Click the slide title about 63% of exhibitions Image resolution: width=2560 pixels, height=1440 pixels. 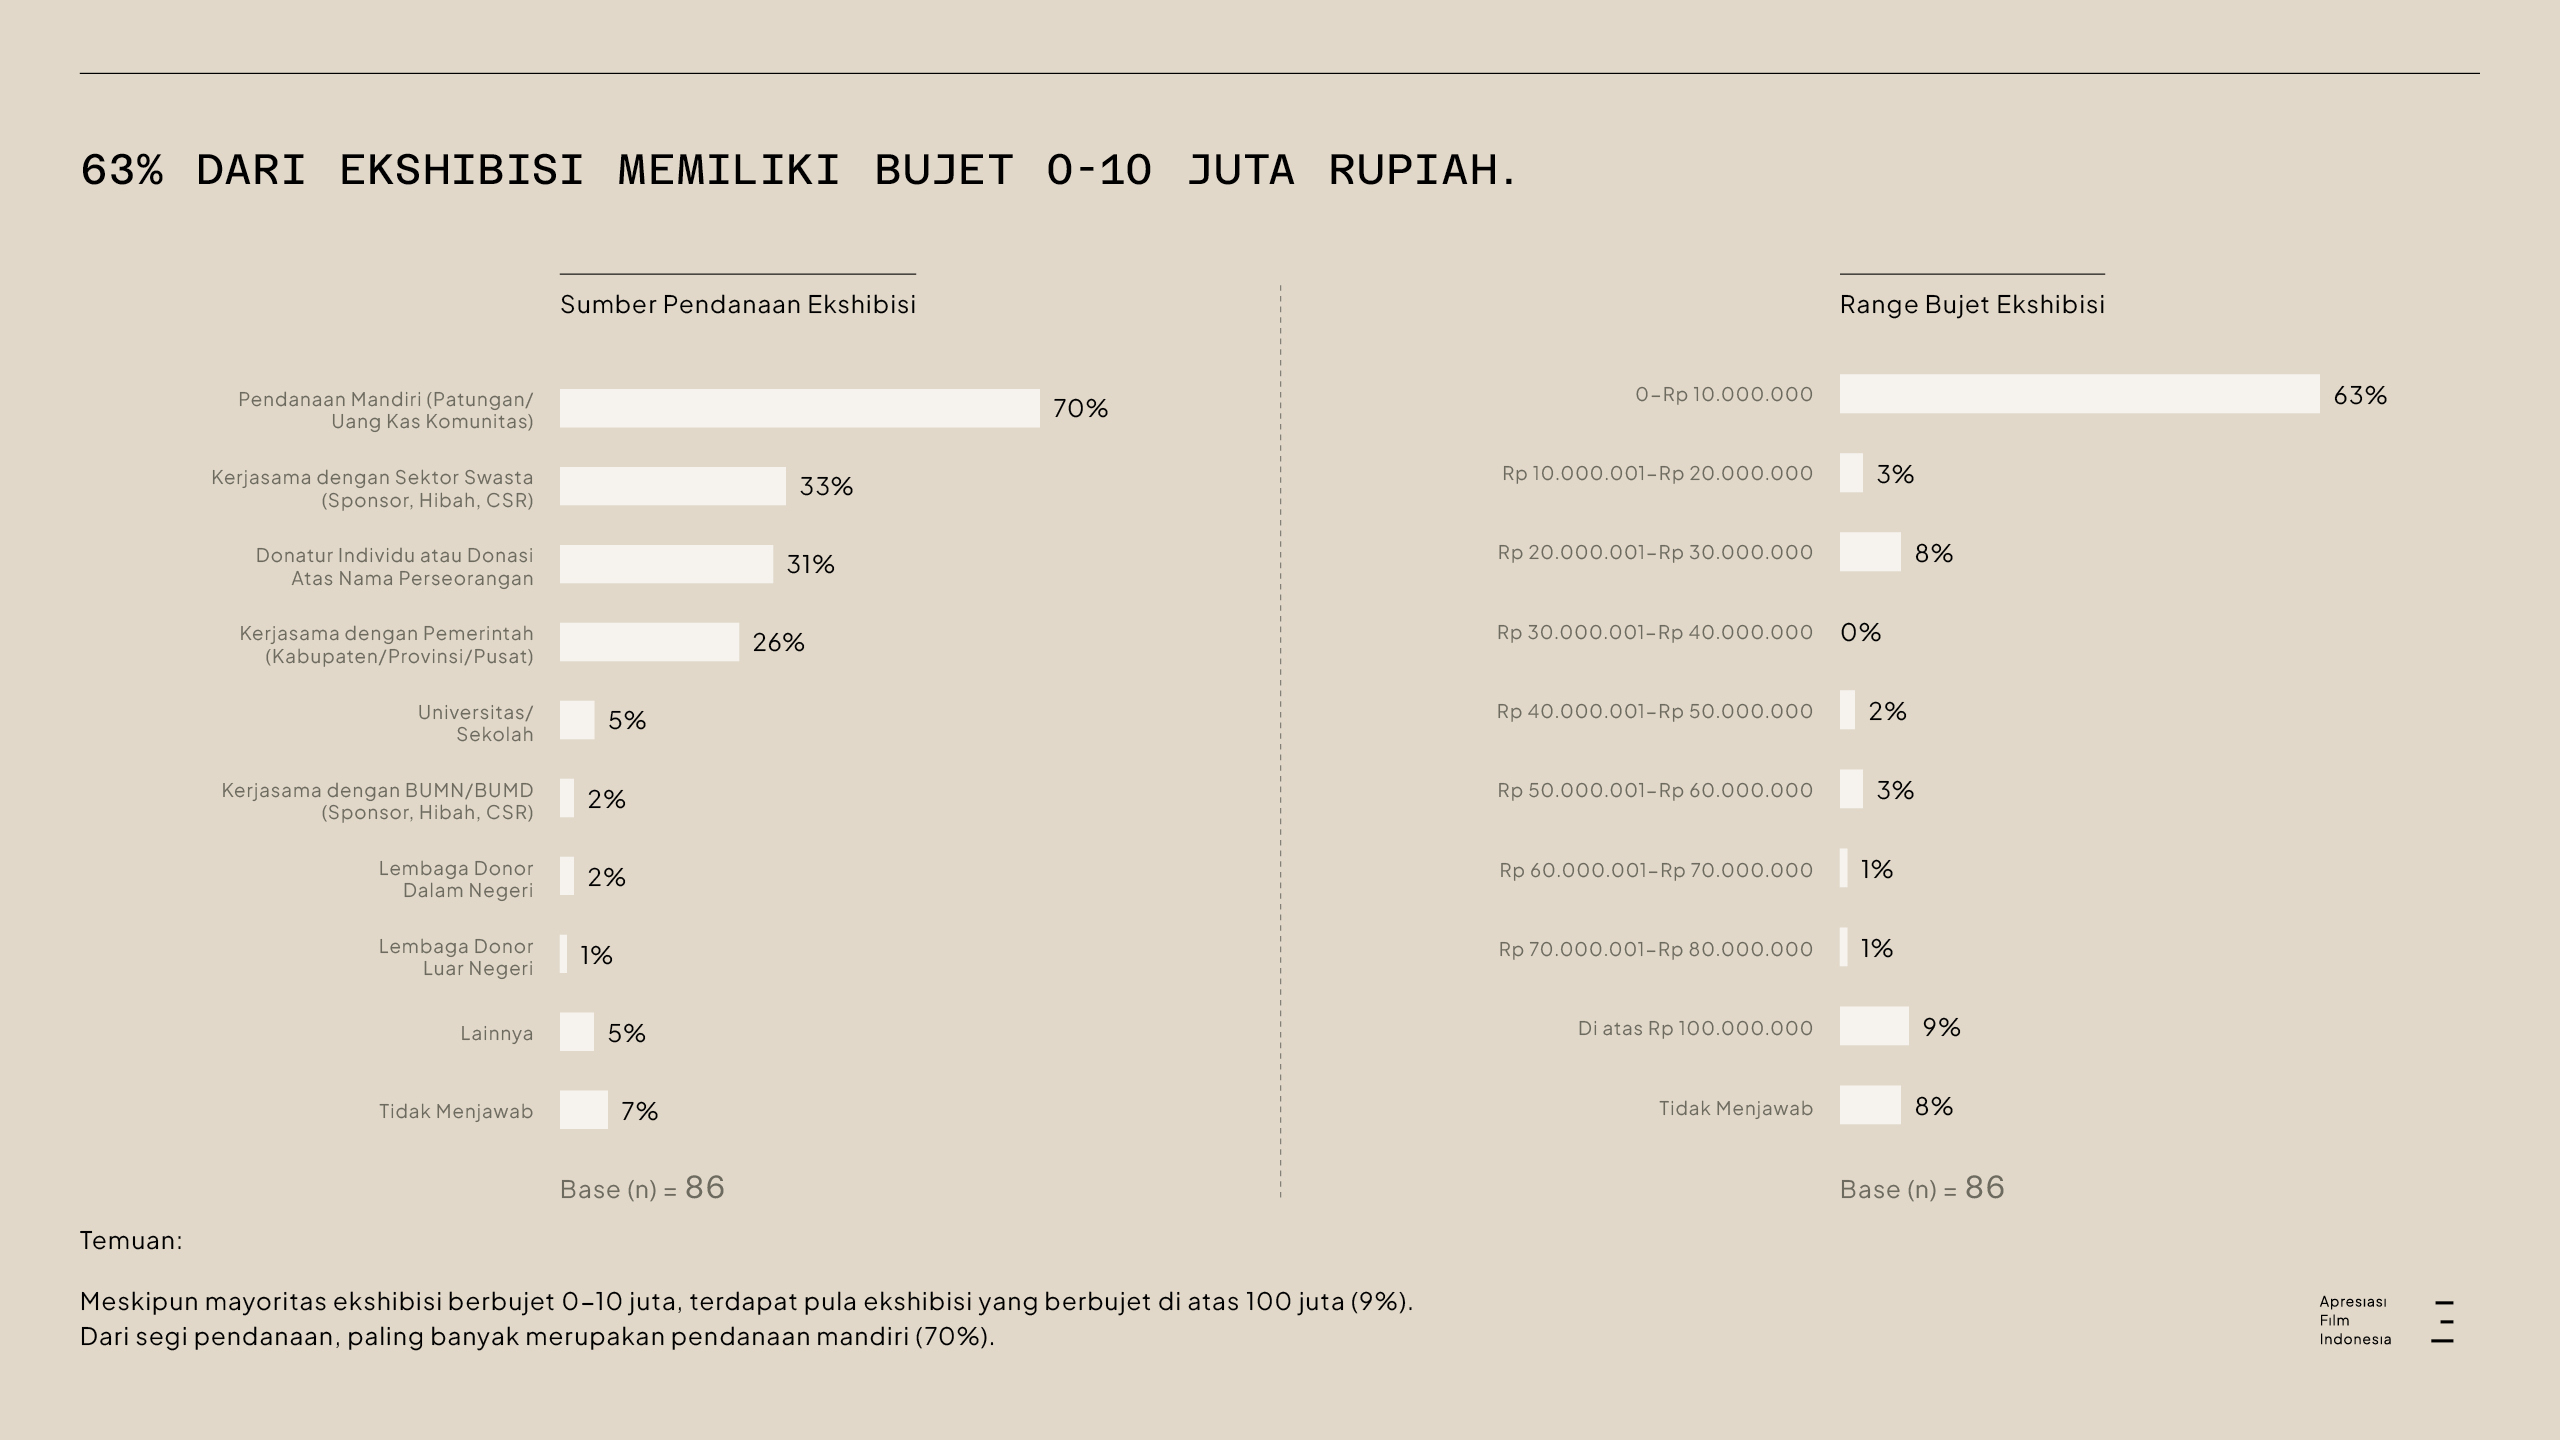pyautogui.click(x=798, y=170)
